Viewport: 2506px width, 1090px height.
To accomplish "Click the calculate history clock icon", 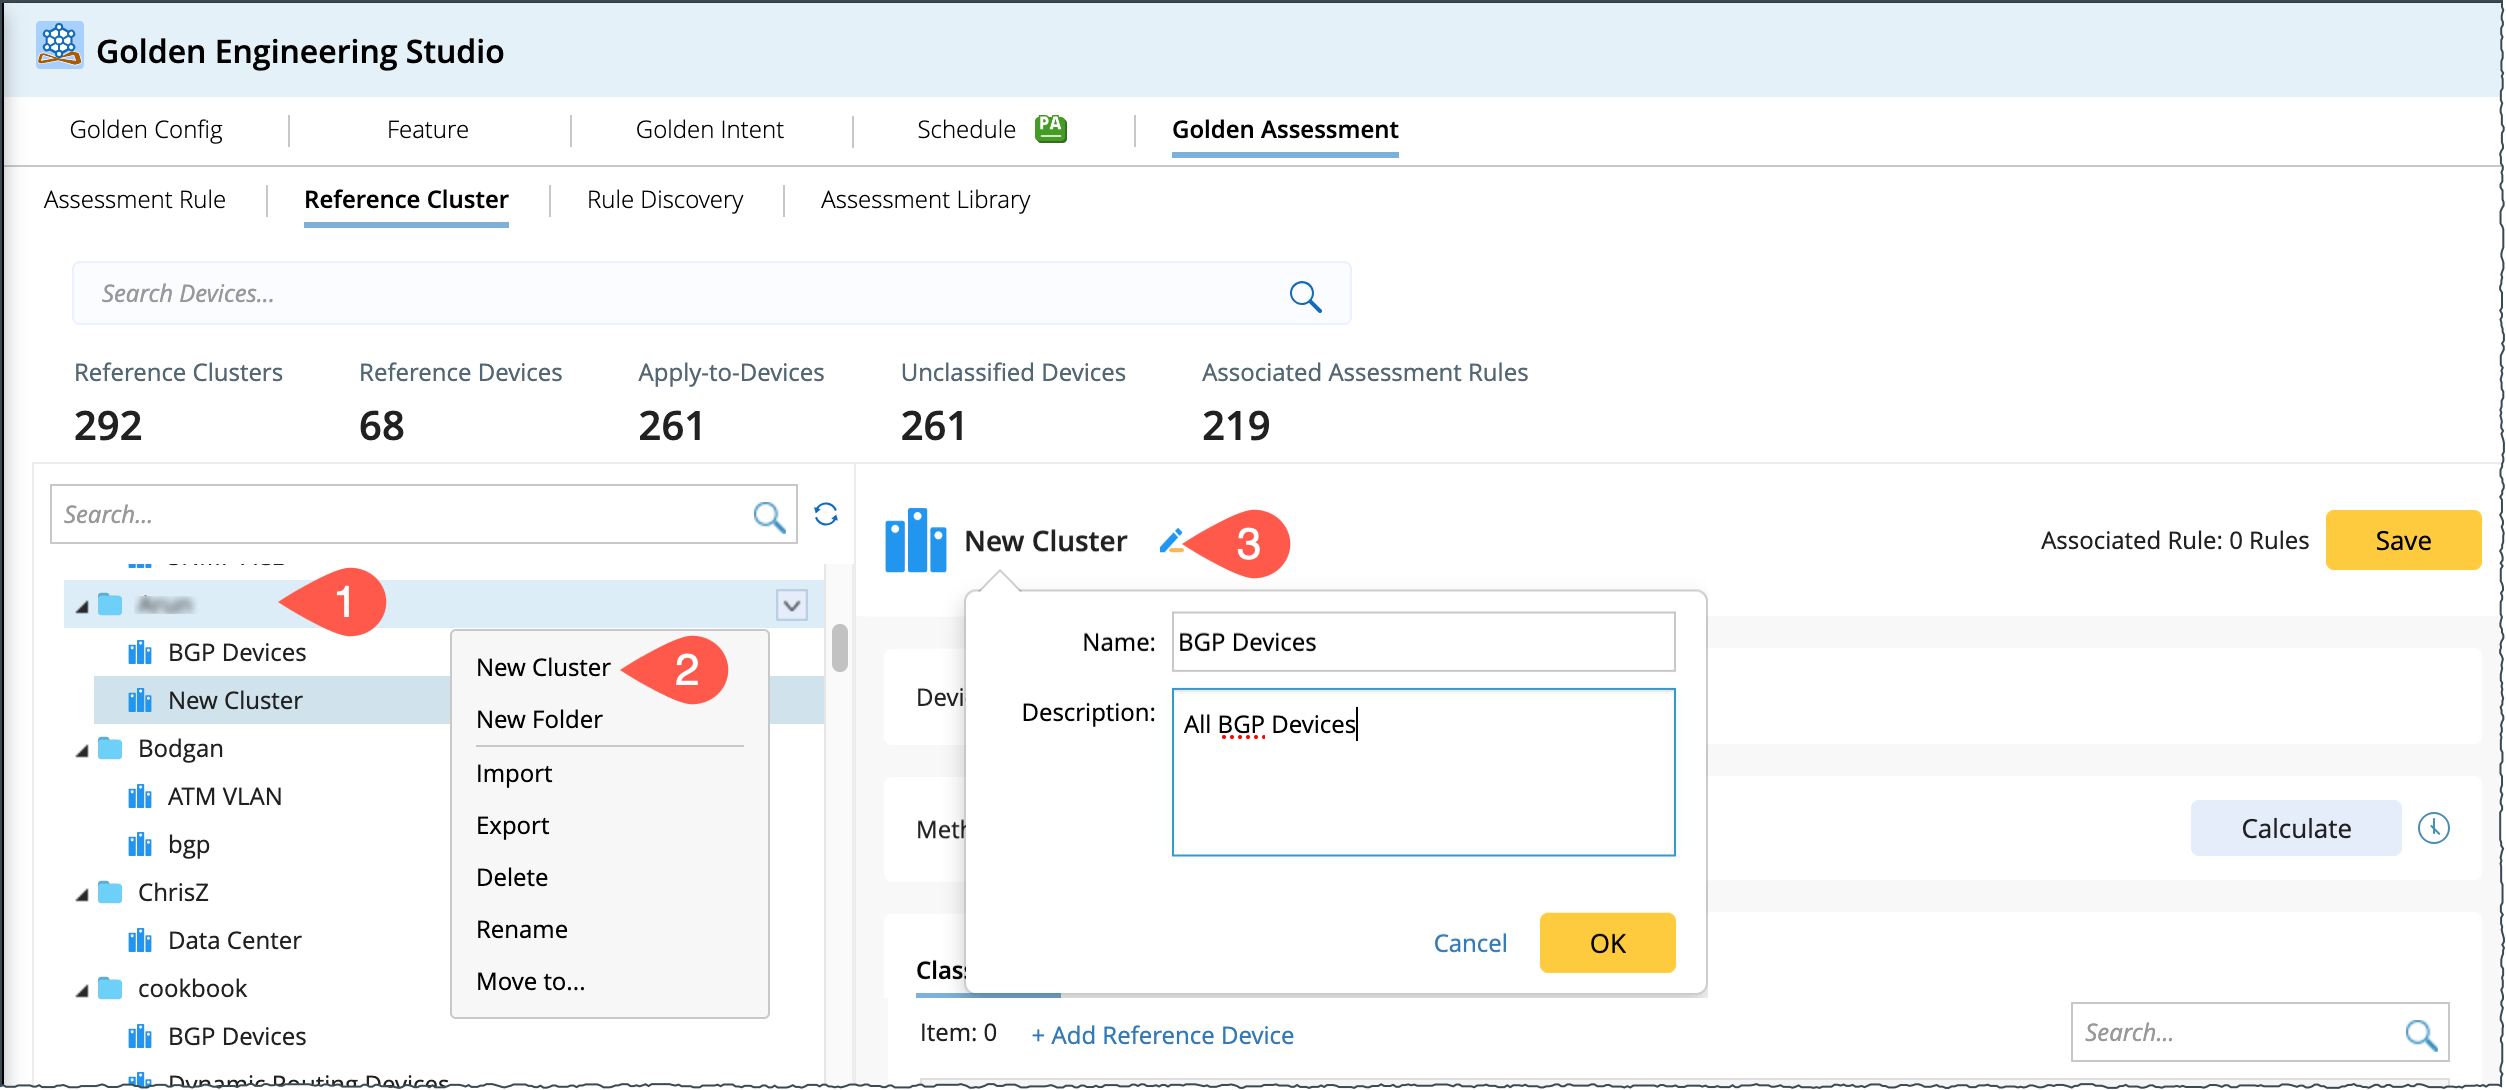I will 2433,828.
